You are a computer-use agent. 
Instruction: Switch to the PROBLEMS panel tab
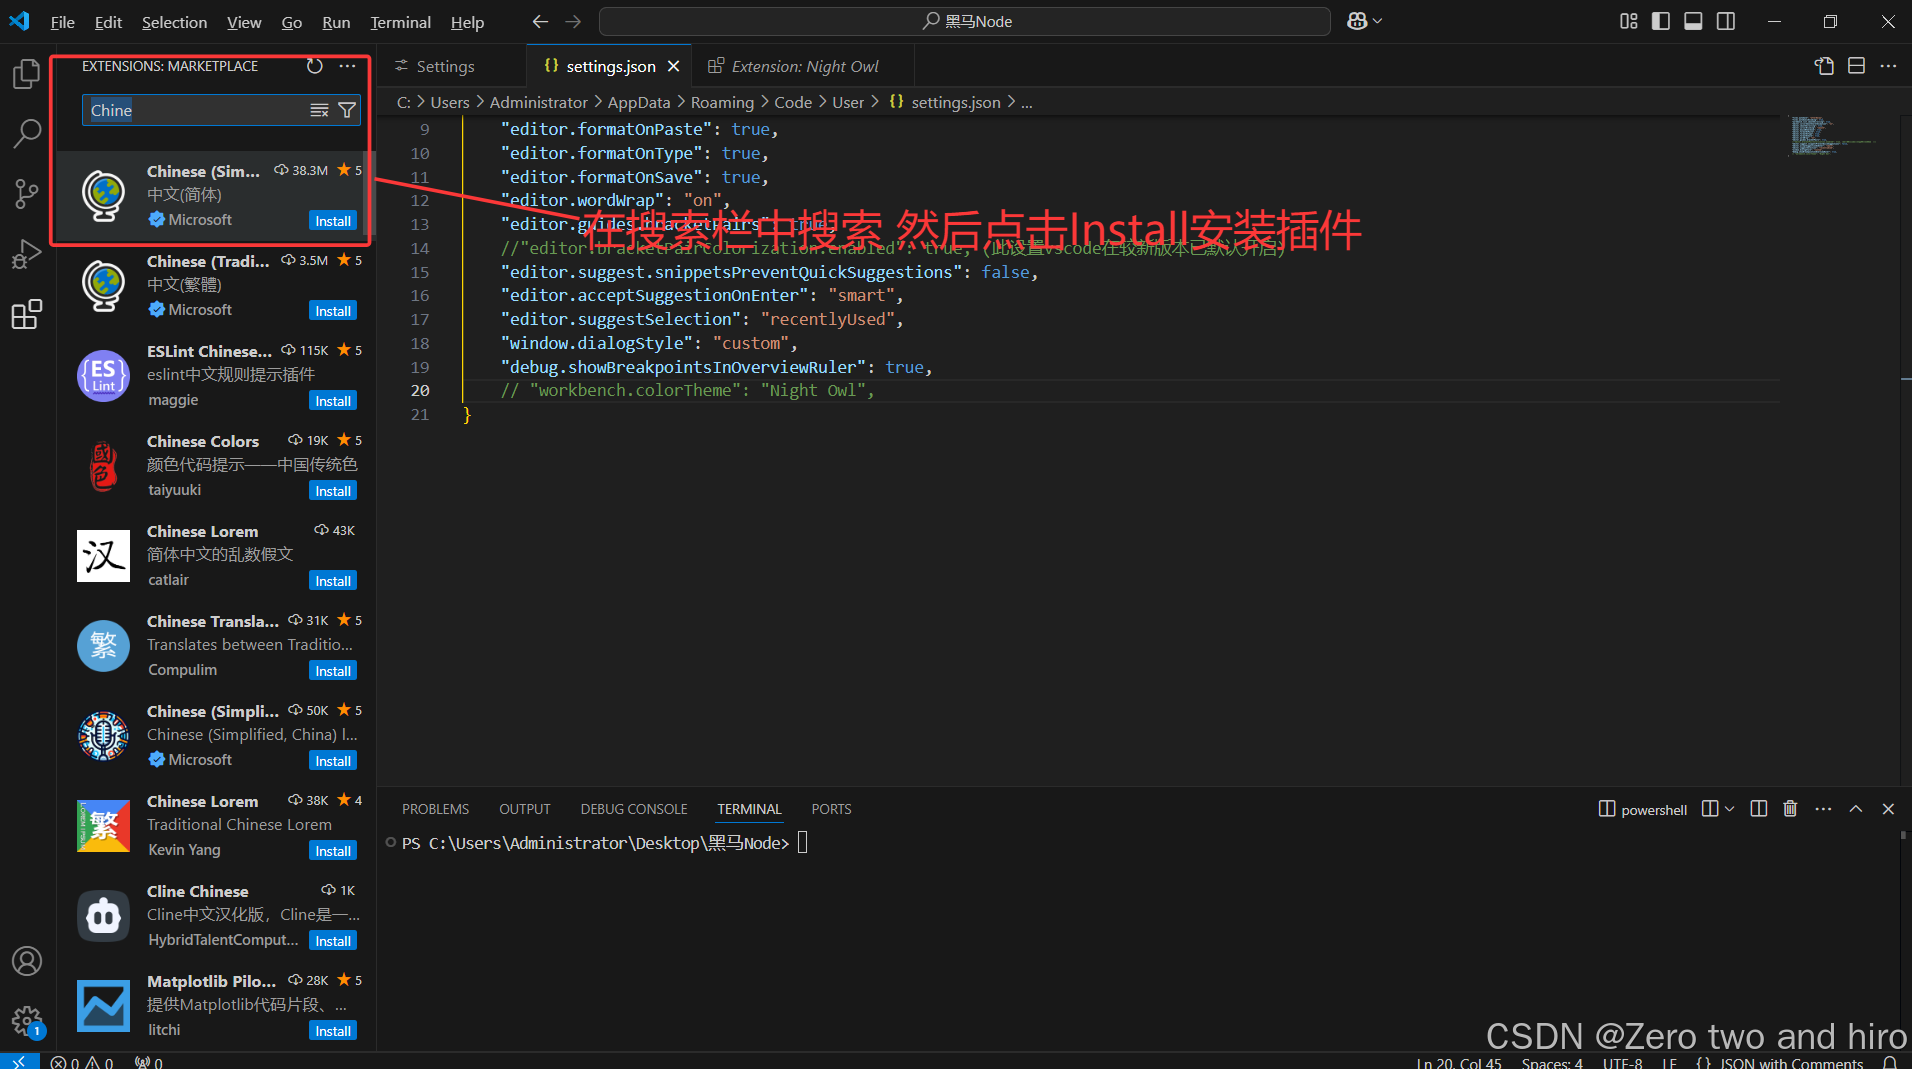click(435, 809)
